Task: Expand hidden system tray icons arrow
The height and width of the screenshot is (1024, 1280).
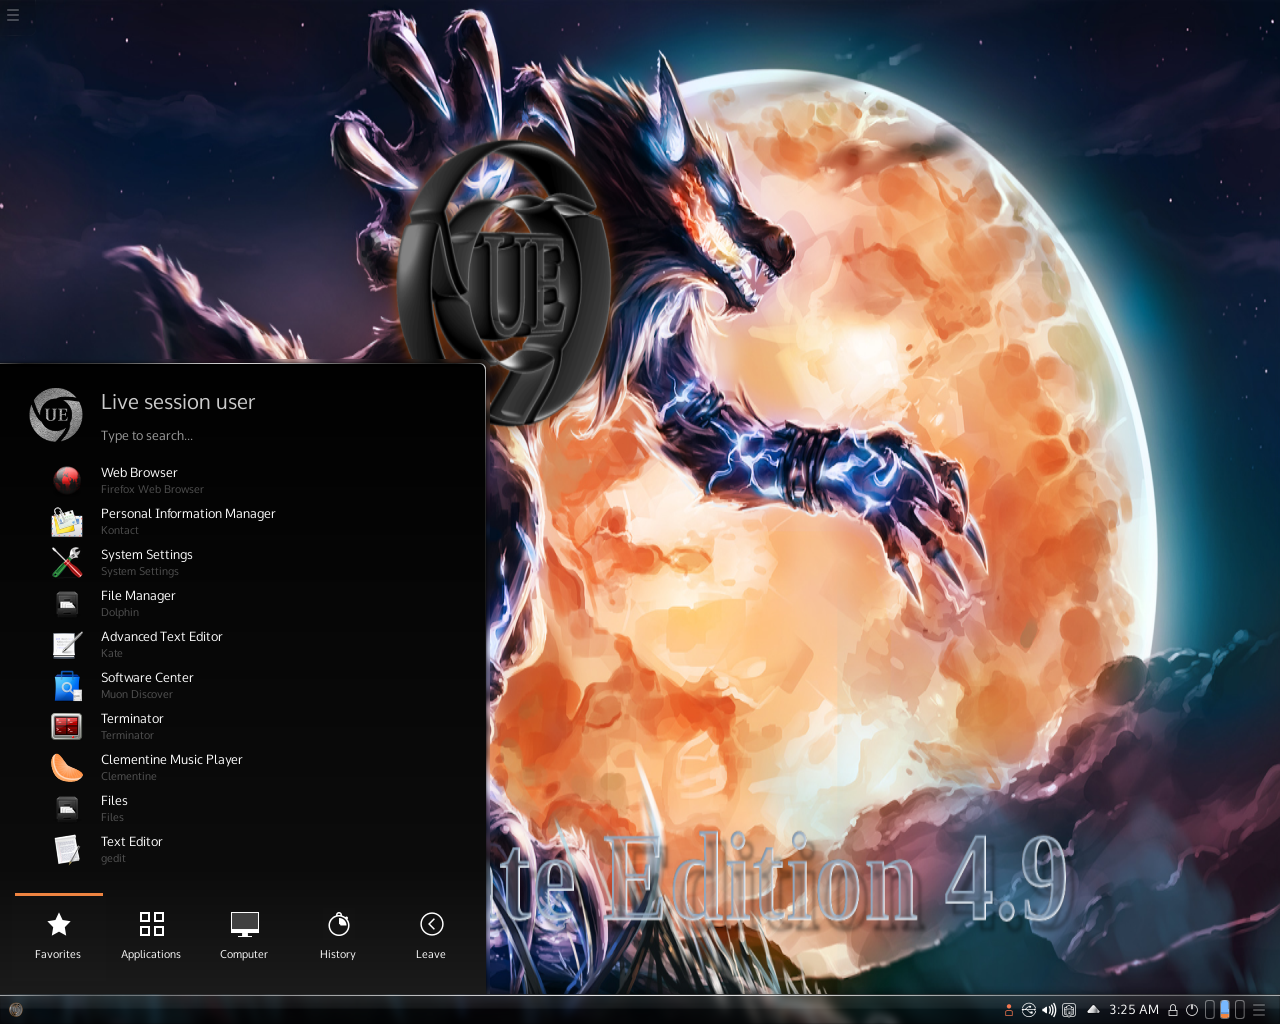Action: pos(1093,1009)
